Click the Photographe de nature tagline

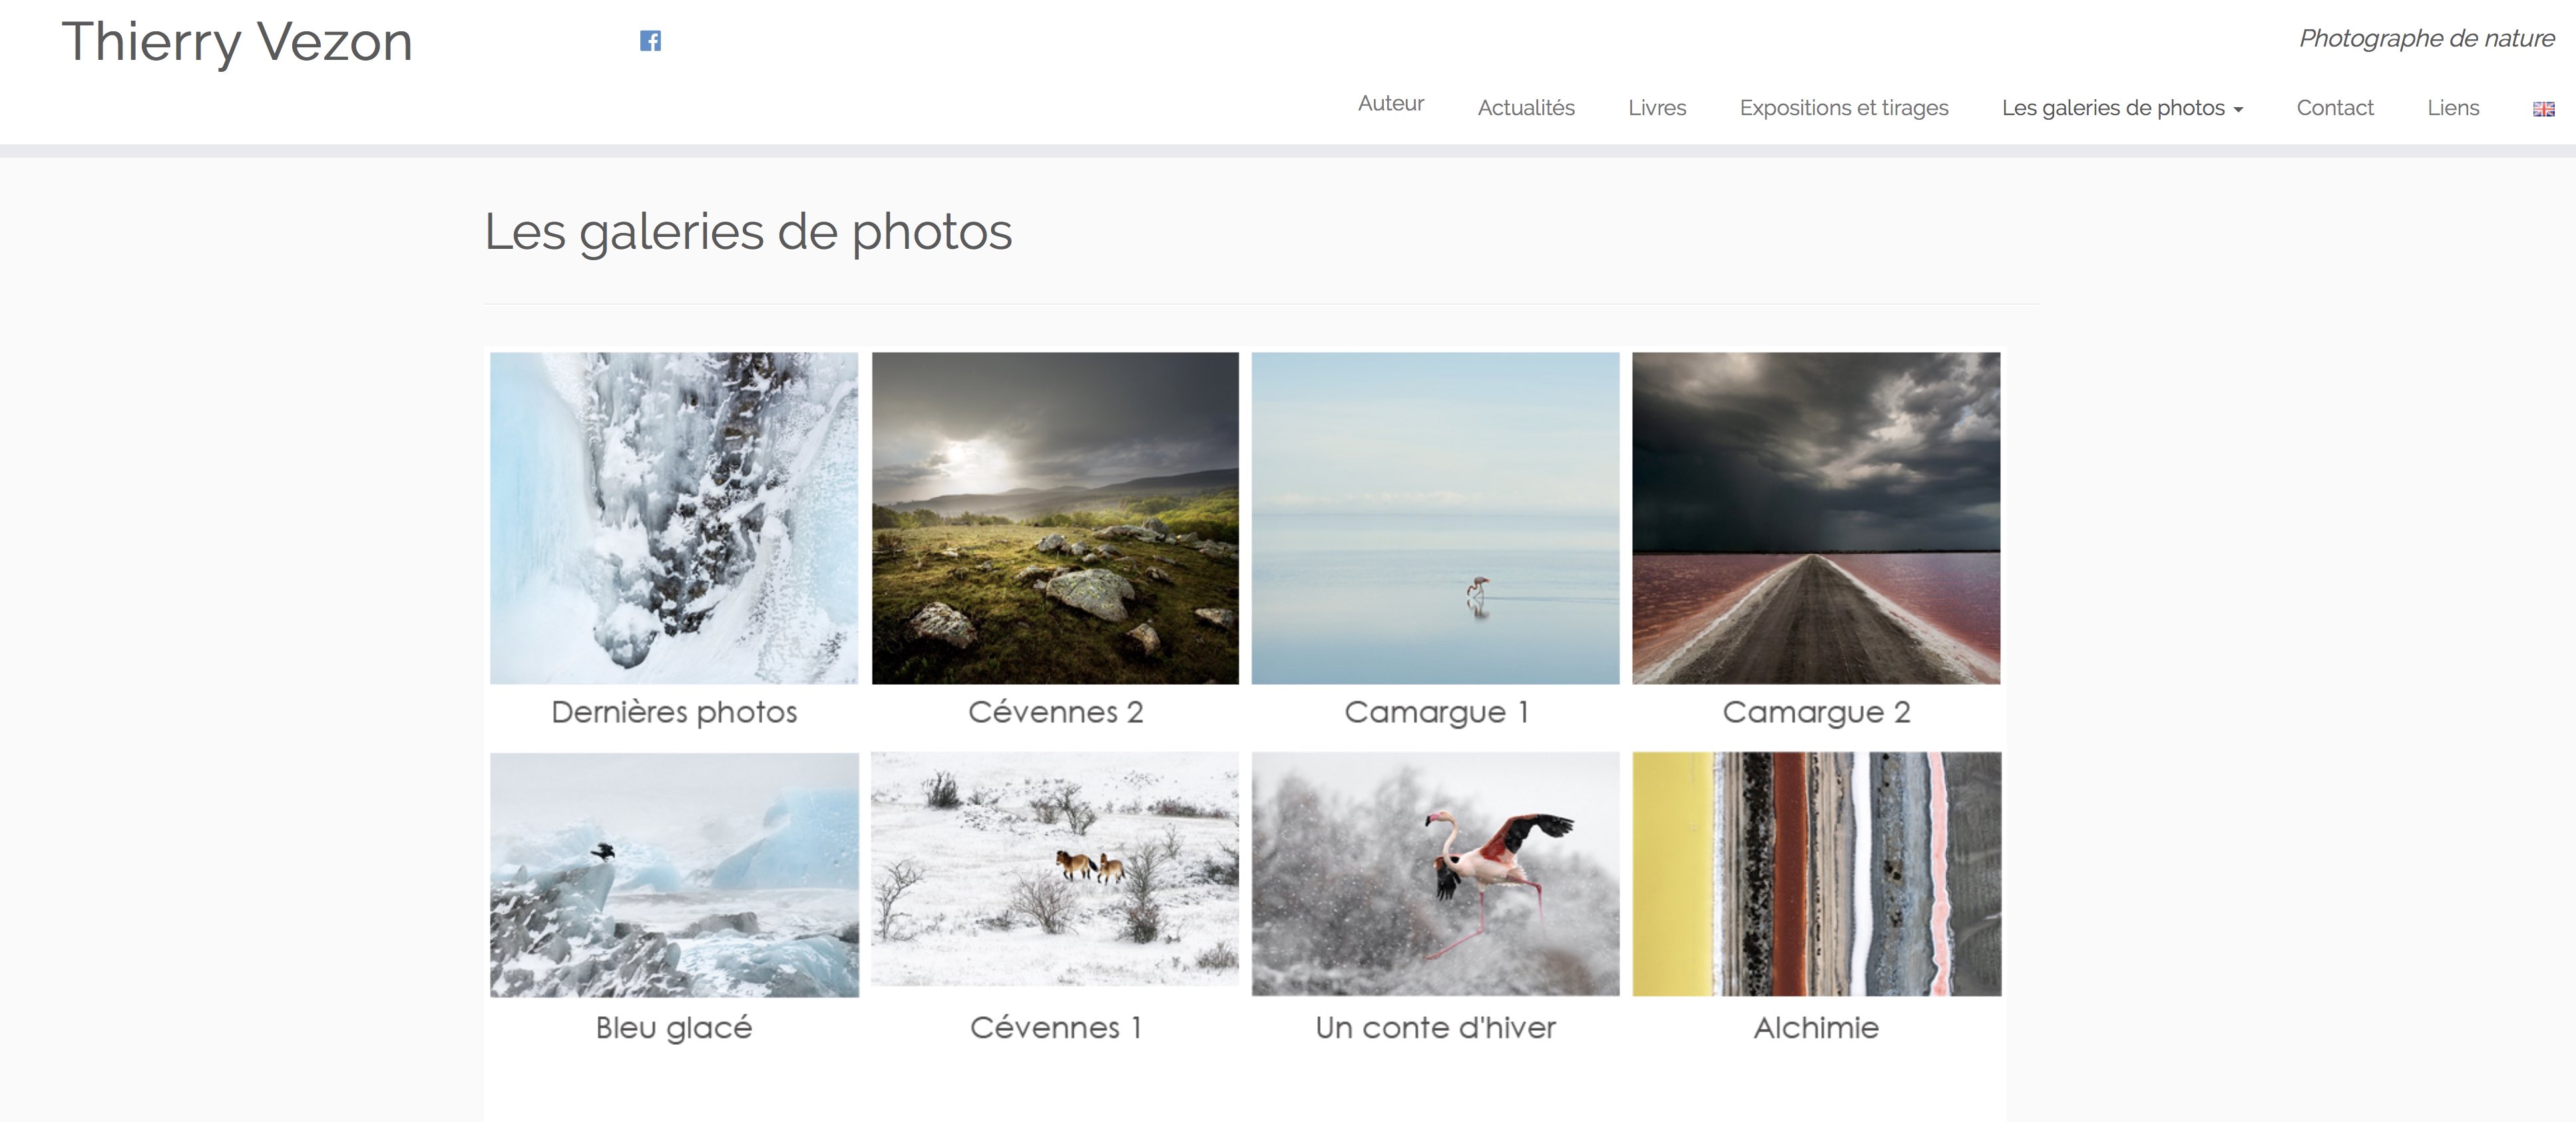[x=2426, y=39]
